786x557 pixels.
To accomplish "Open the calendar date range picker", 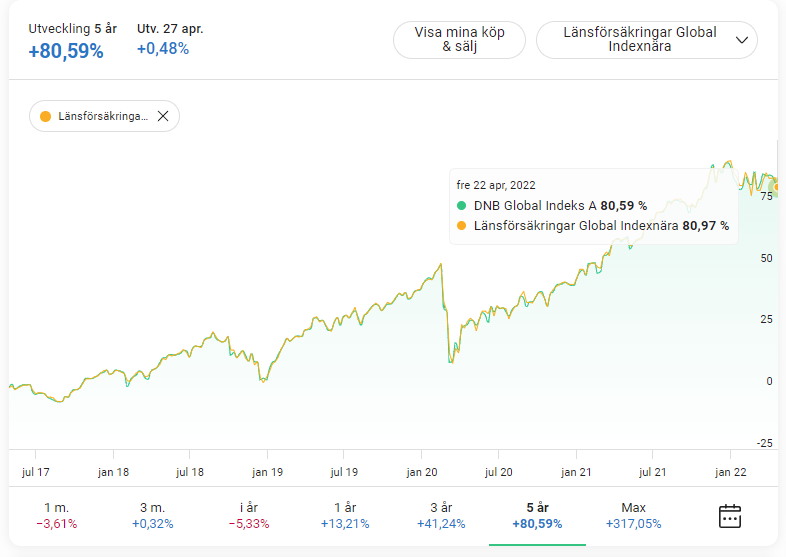I will coord(730,516).
